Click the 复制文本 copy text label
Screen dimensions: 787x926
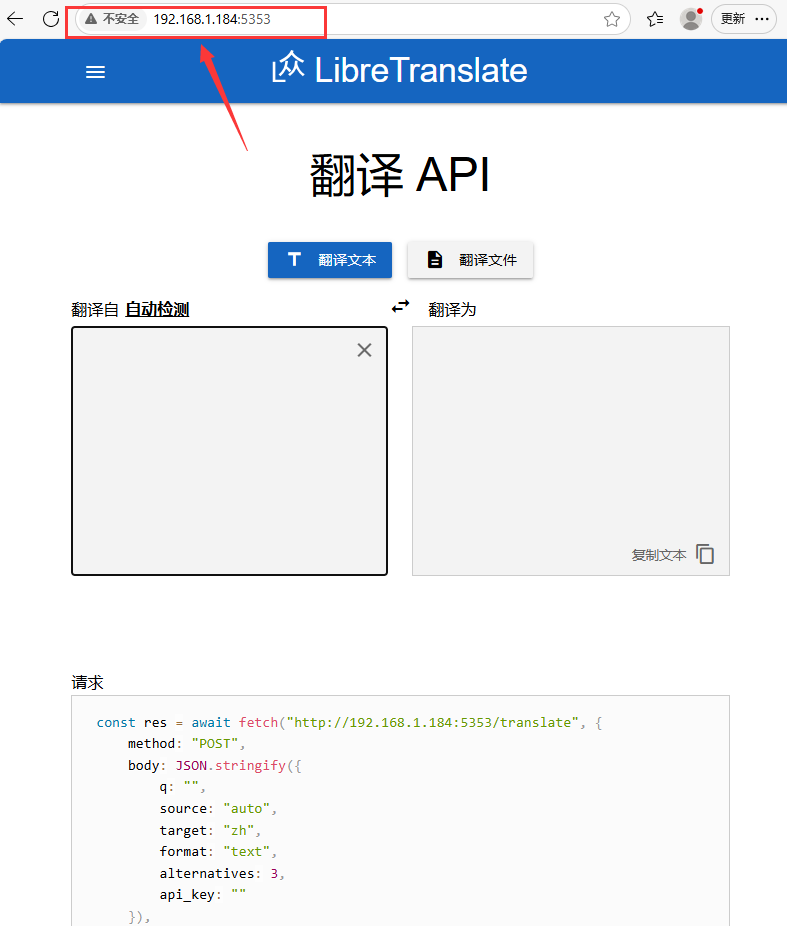point(659,555)
